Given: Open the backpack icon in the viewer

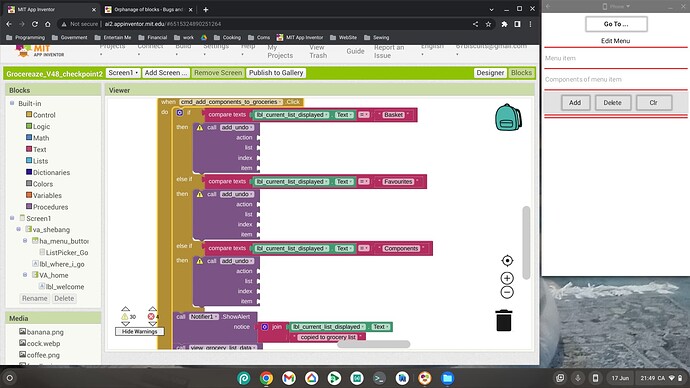Looking at the screenshot, I should (508, 117).
